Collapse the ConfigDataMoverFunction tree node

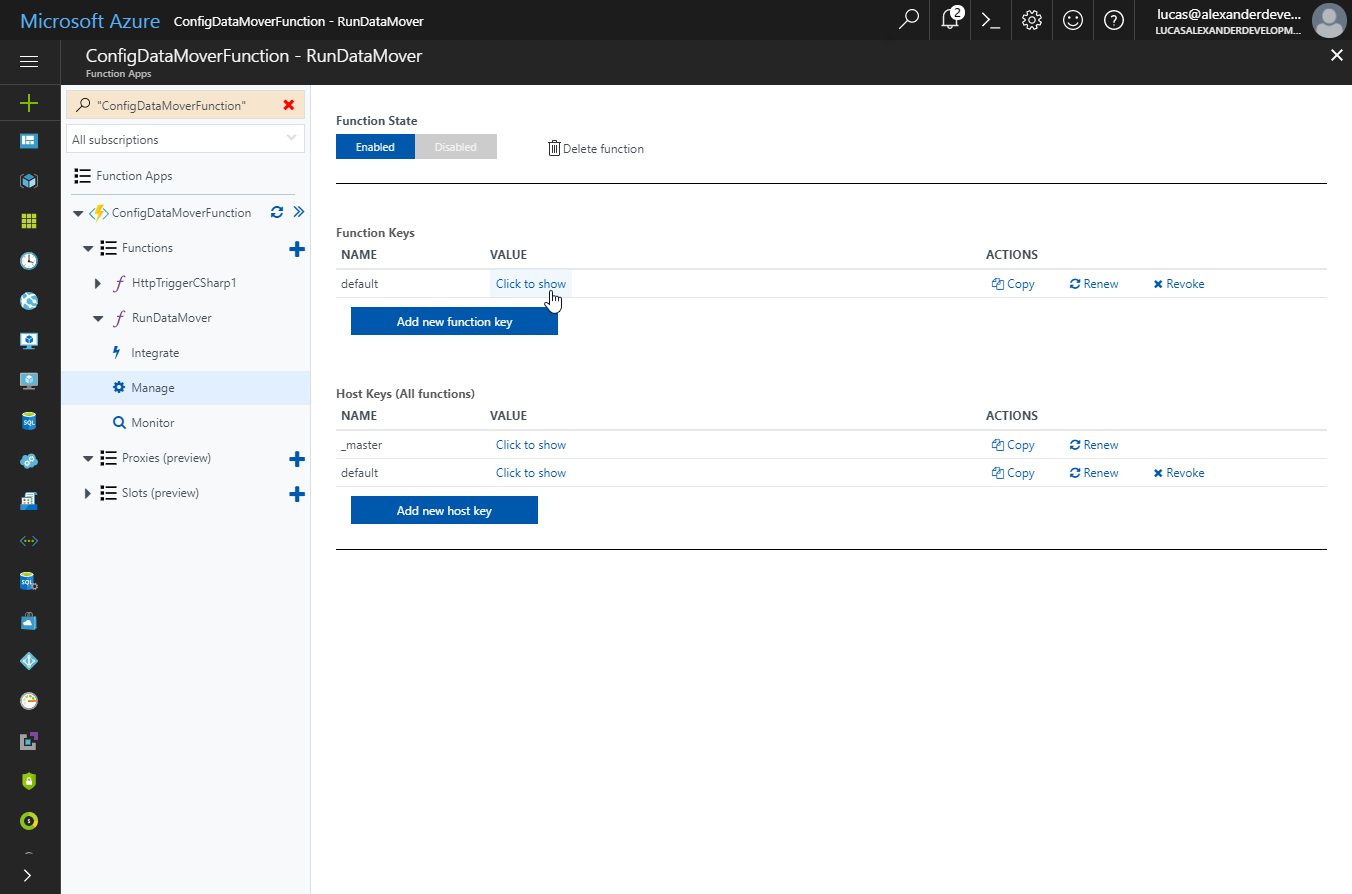pos(78,213)
